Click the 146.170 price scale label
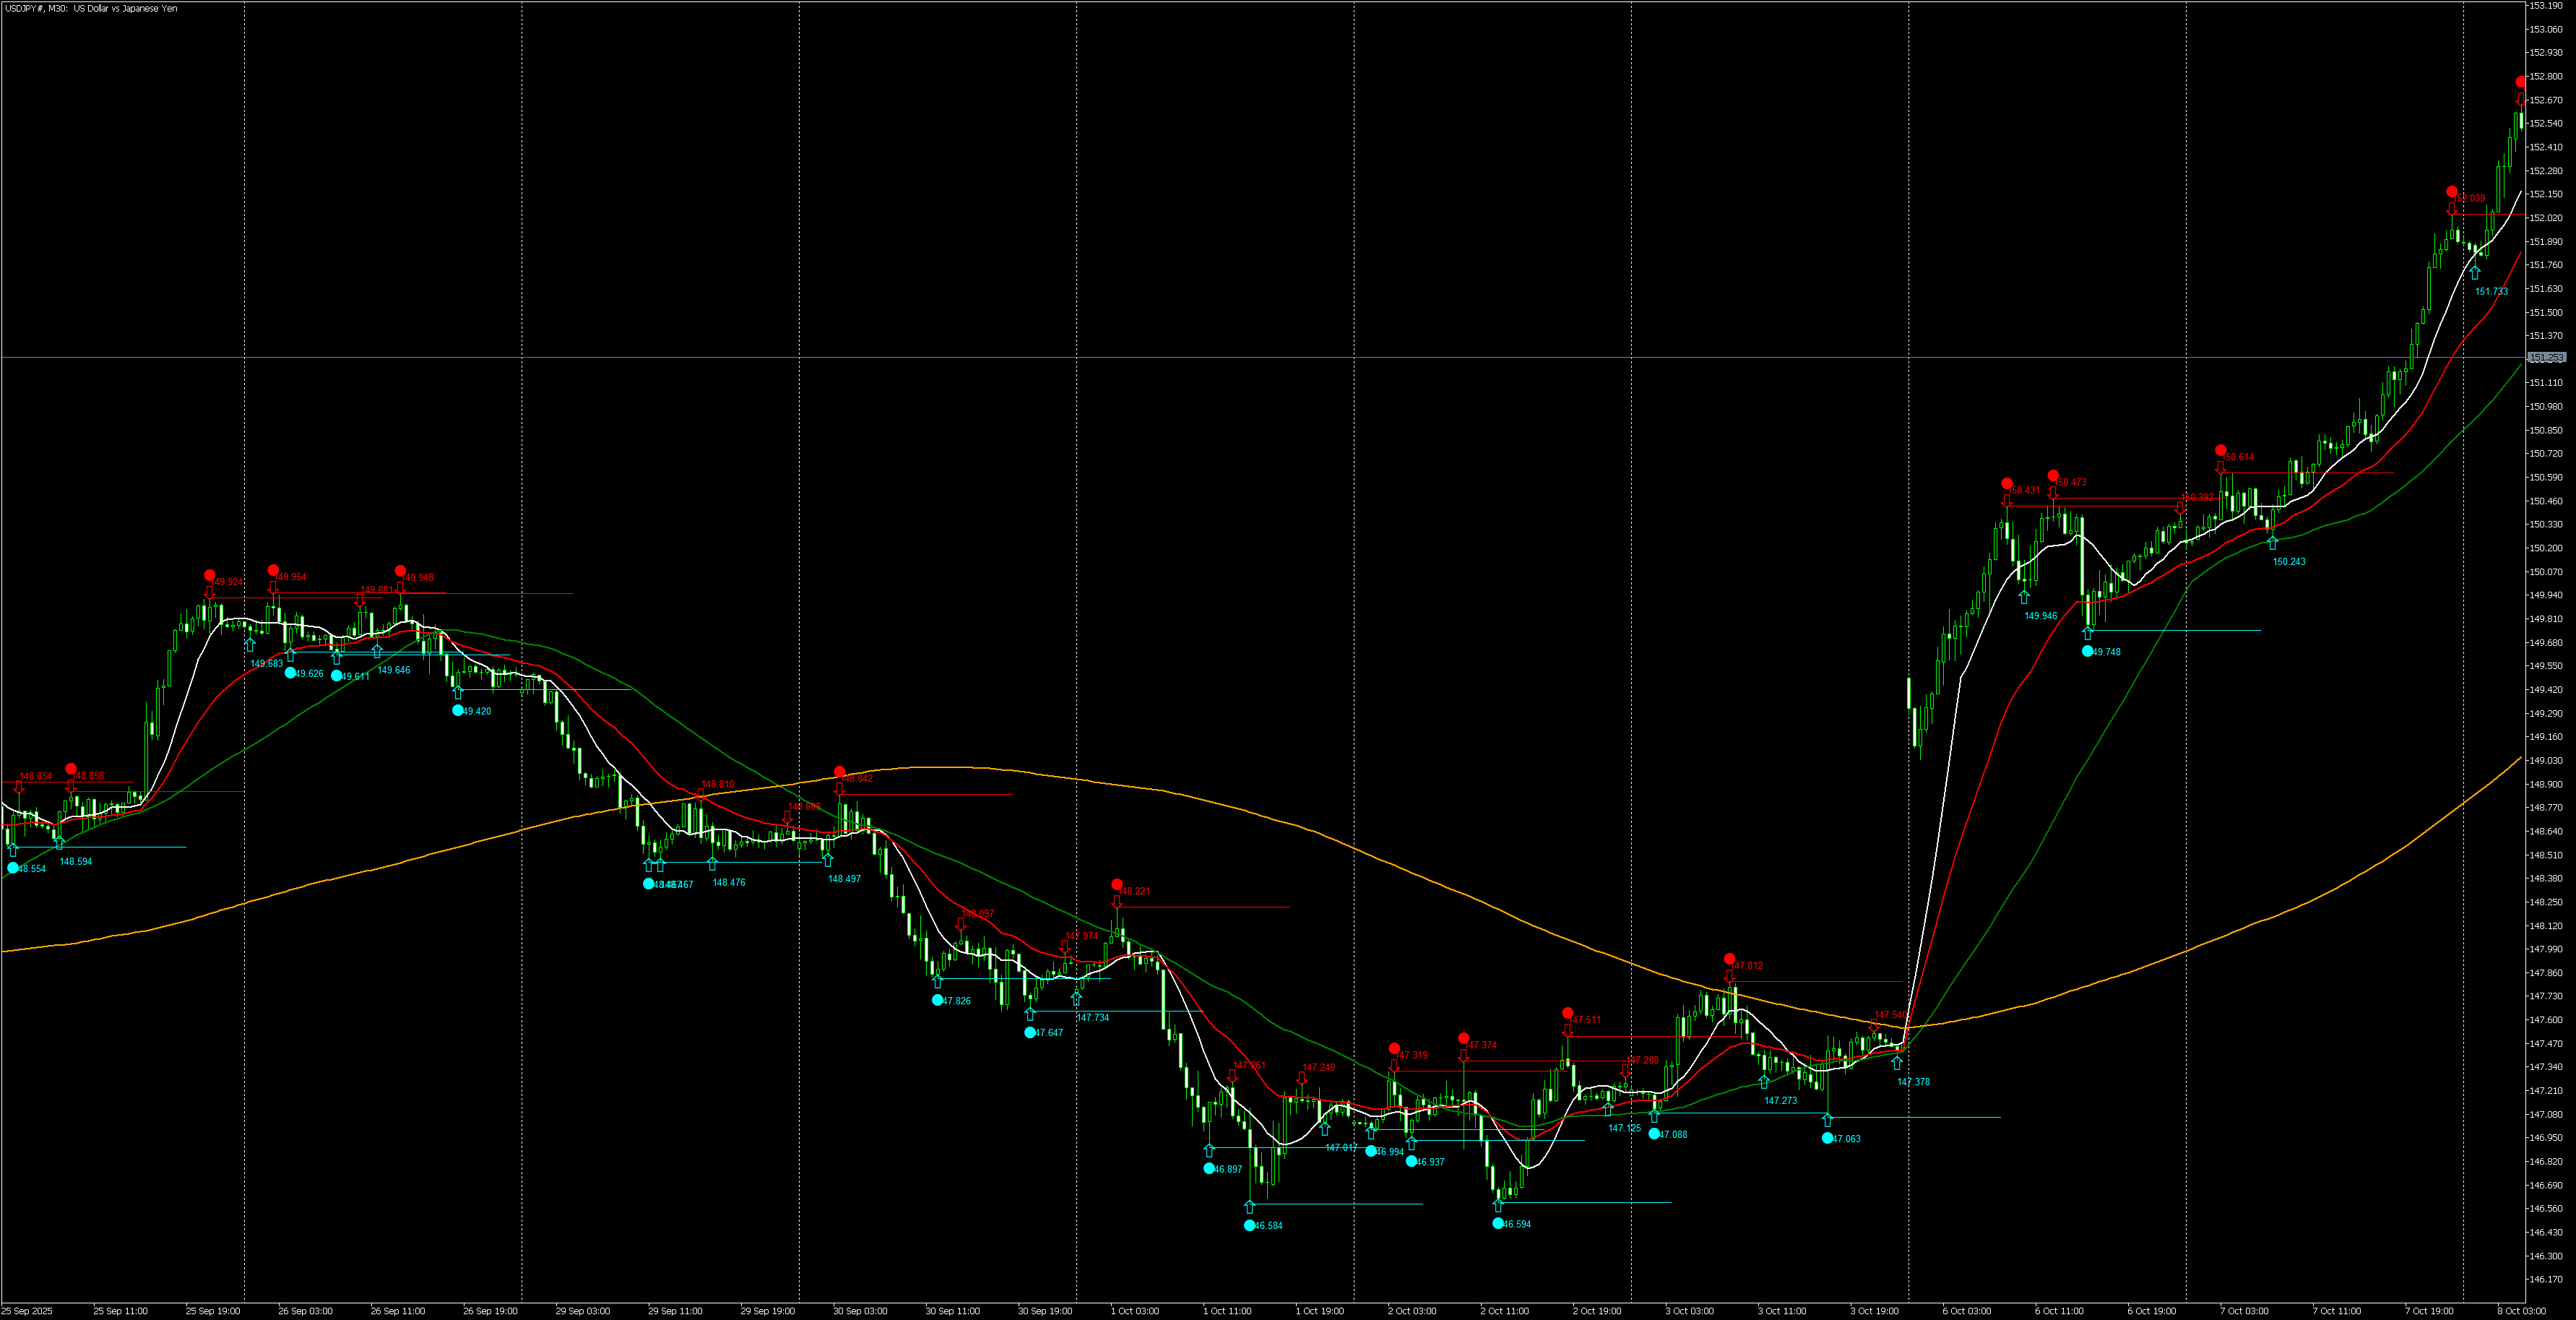 pos(2545,1279)
